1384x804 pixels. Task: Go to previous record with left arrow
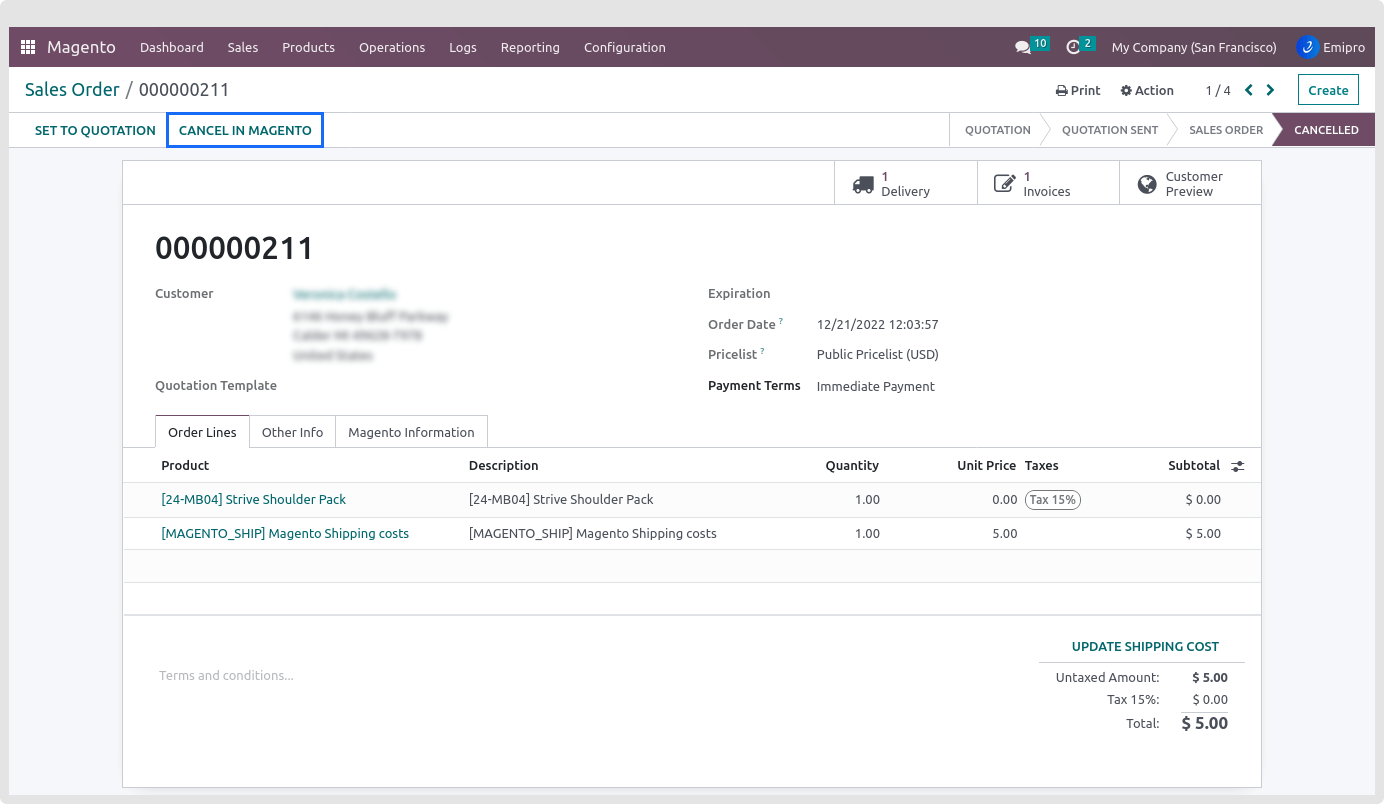coord(1249,90)
